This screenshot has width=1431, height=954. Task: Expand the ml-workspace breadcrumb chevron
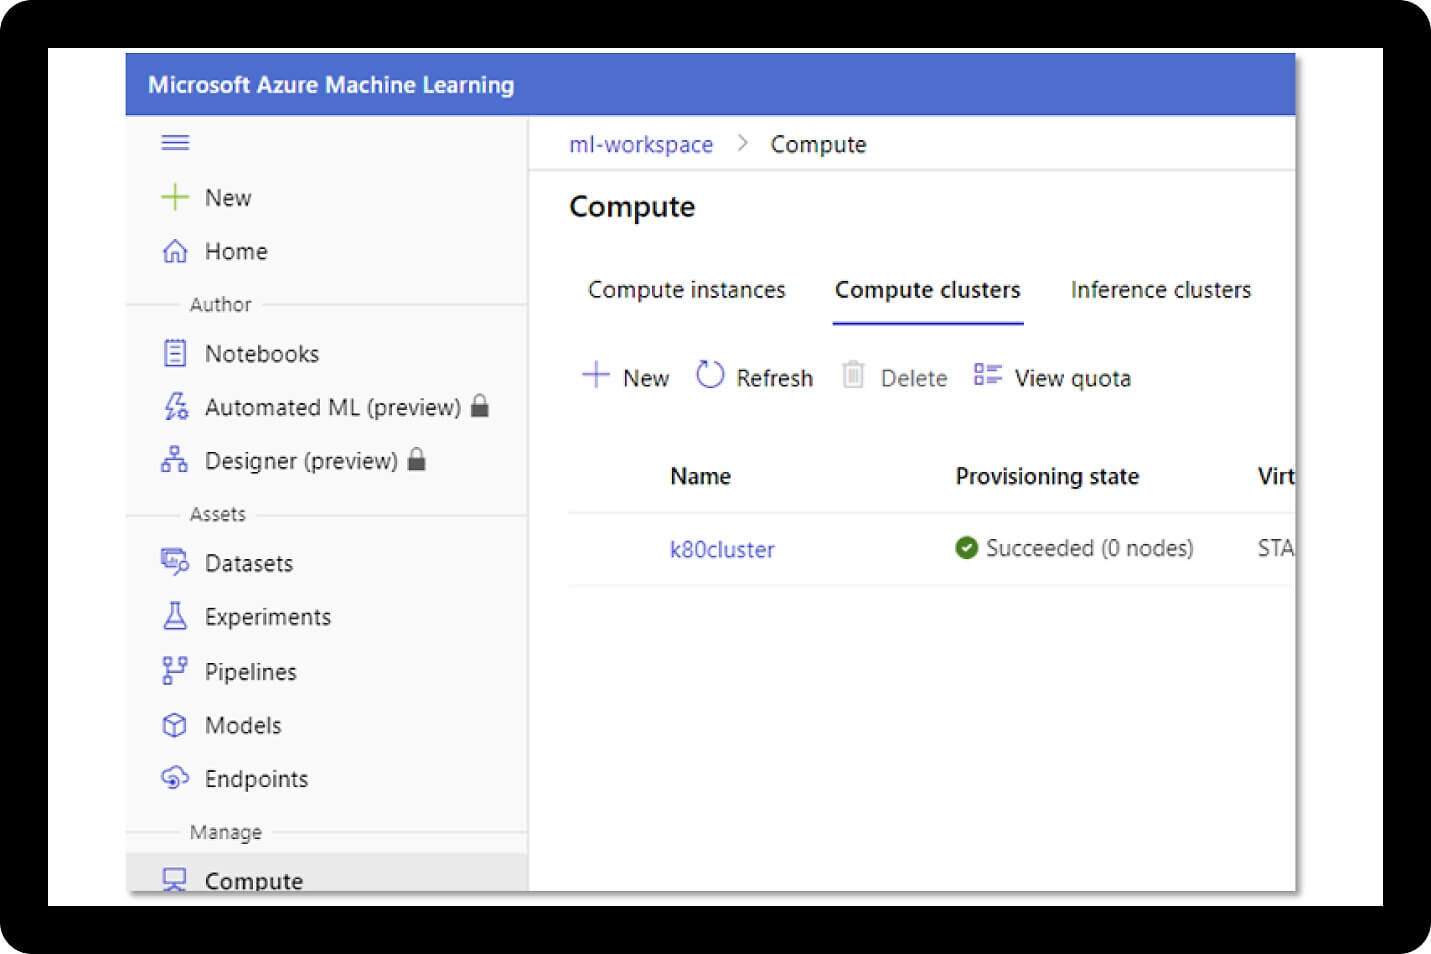click(743, 143)
